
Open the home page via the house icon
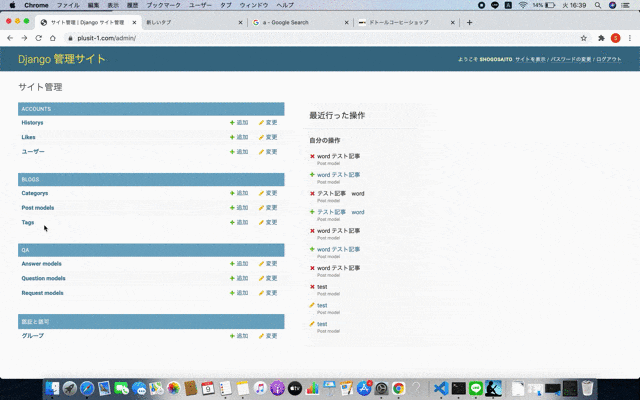coord(53,38)
